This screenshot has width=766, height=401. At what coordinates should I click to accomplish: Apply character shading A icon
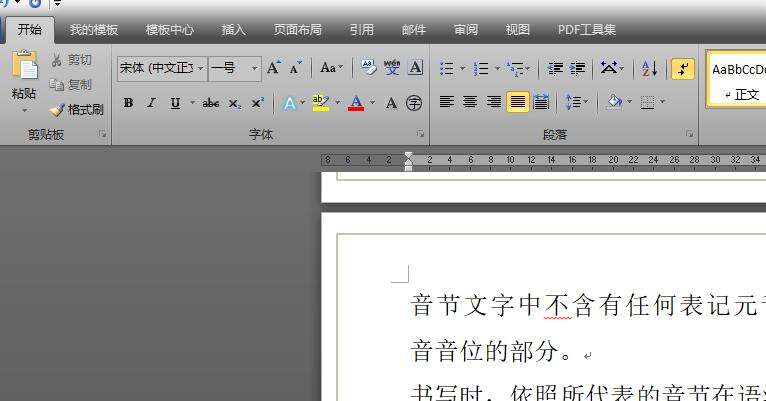click(391, 103)
